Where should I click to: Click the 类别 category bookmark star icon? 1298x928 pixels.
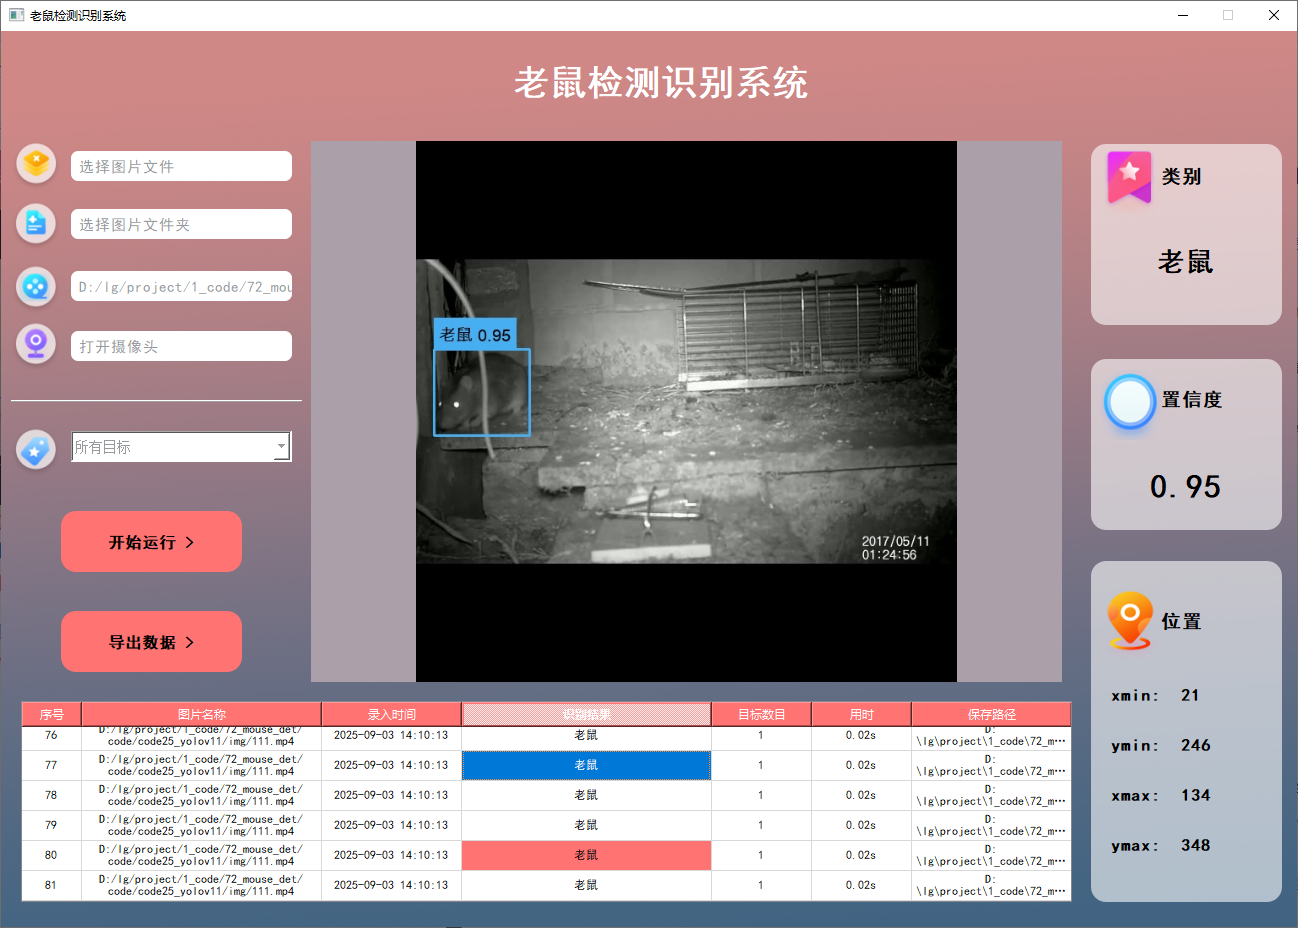point(1129,178)
